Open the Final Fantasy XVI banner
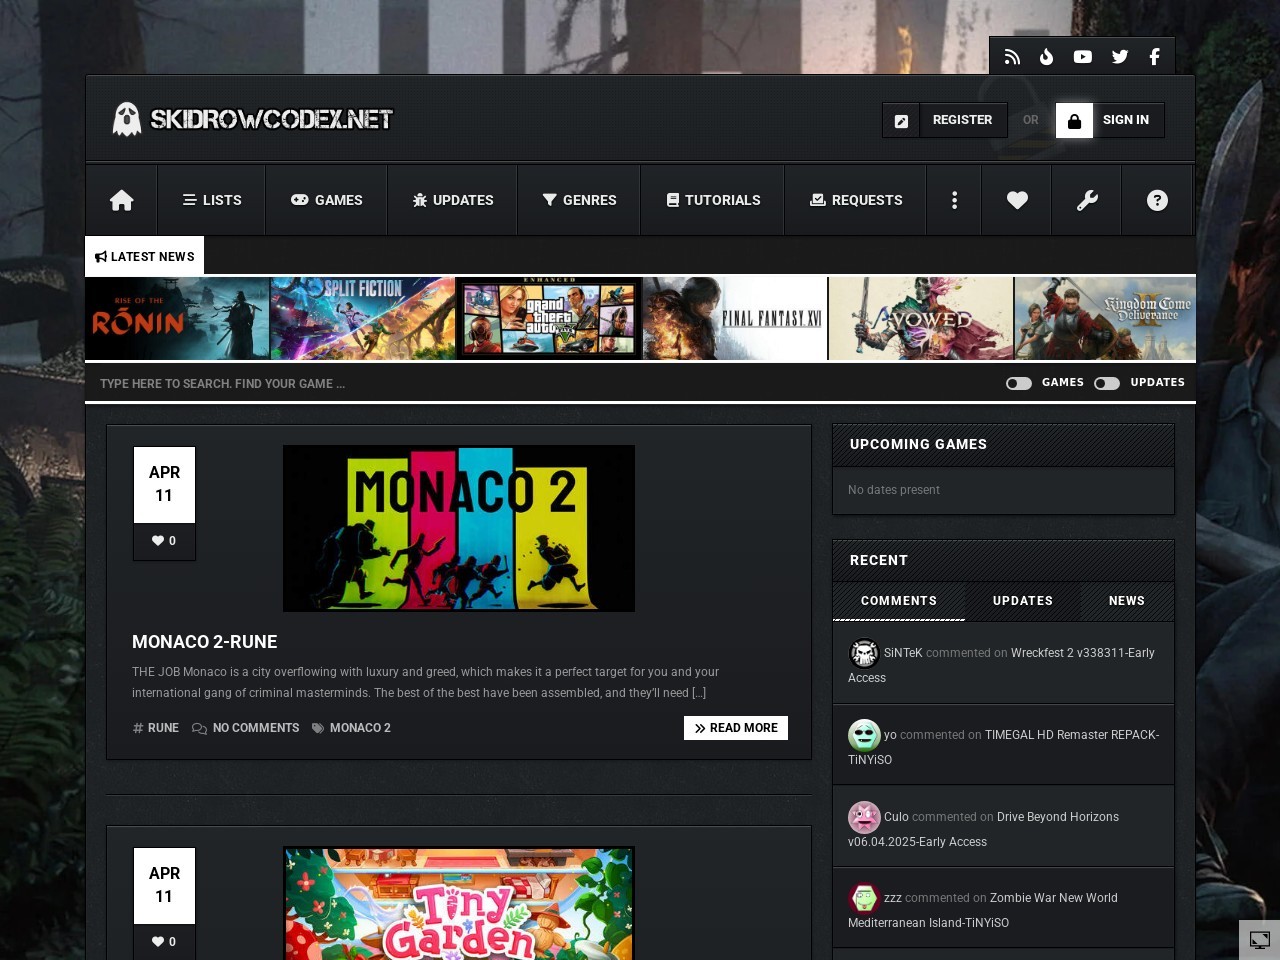 pos(735,319)
